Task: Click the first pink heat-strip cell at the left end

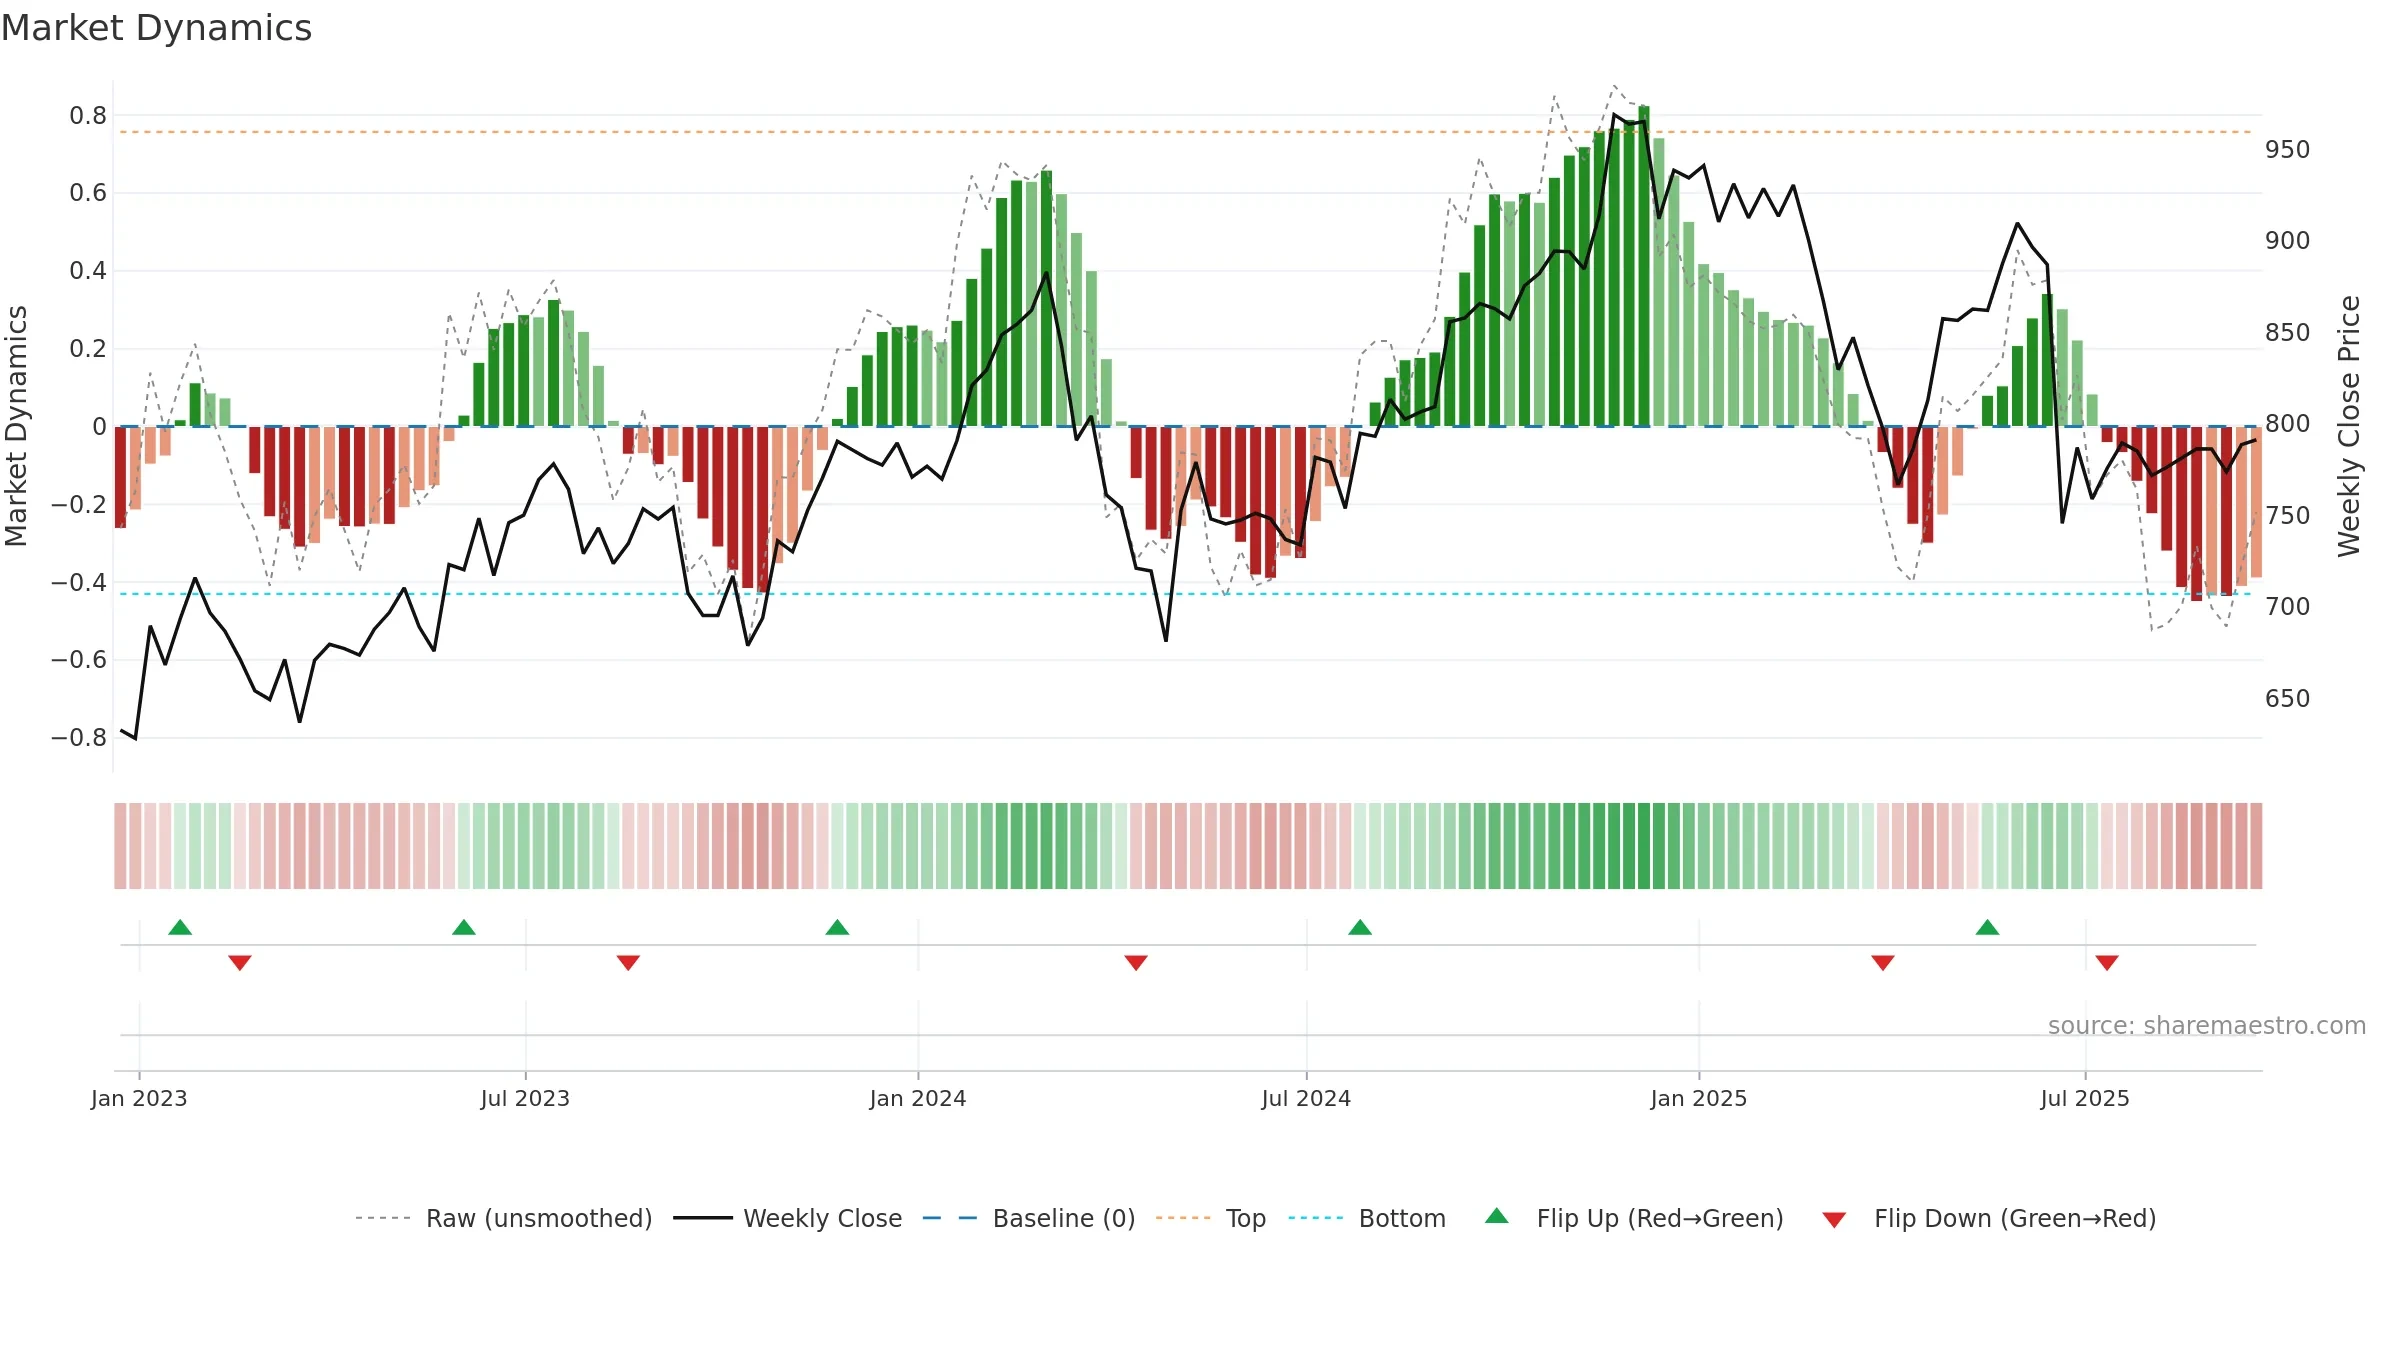Action: pos(120,846)
